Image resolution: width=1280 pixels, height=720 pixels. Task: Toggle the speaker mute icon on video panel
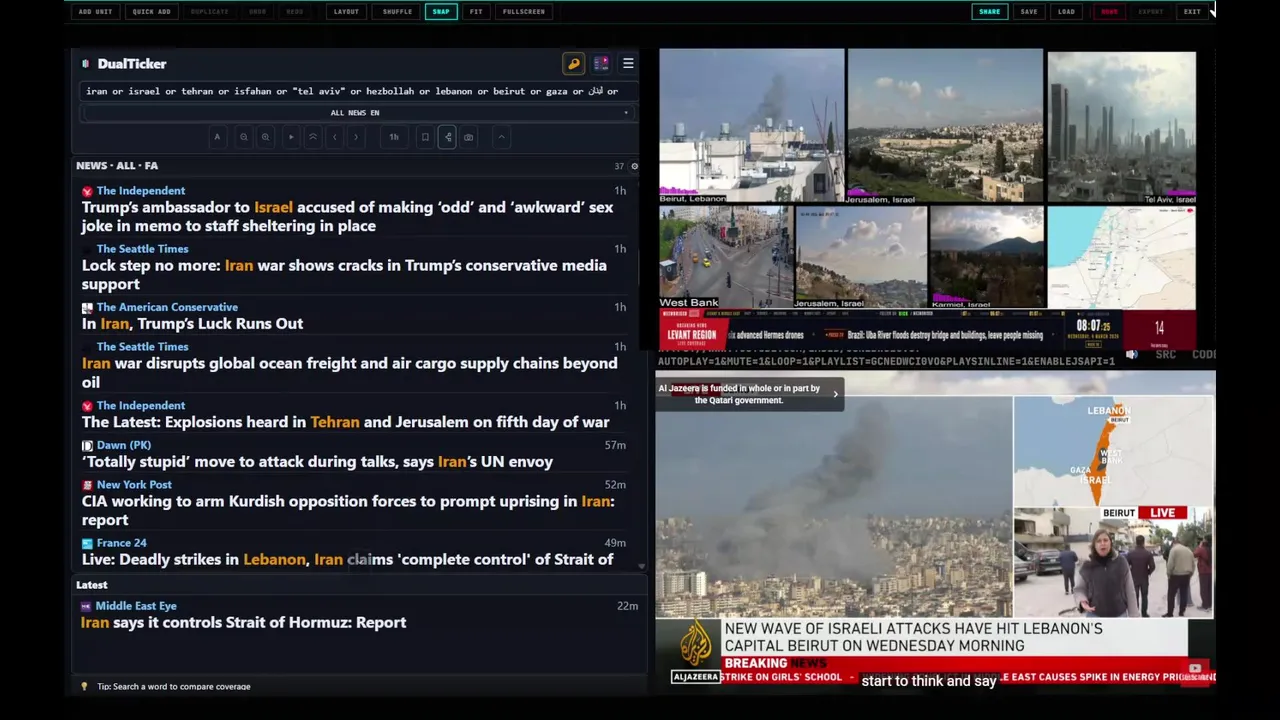pyautogui.click(x=1132, y=354)
